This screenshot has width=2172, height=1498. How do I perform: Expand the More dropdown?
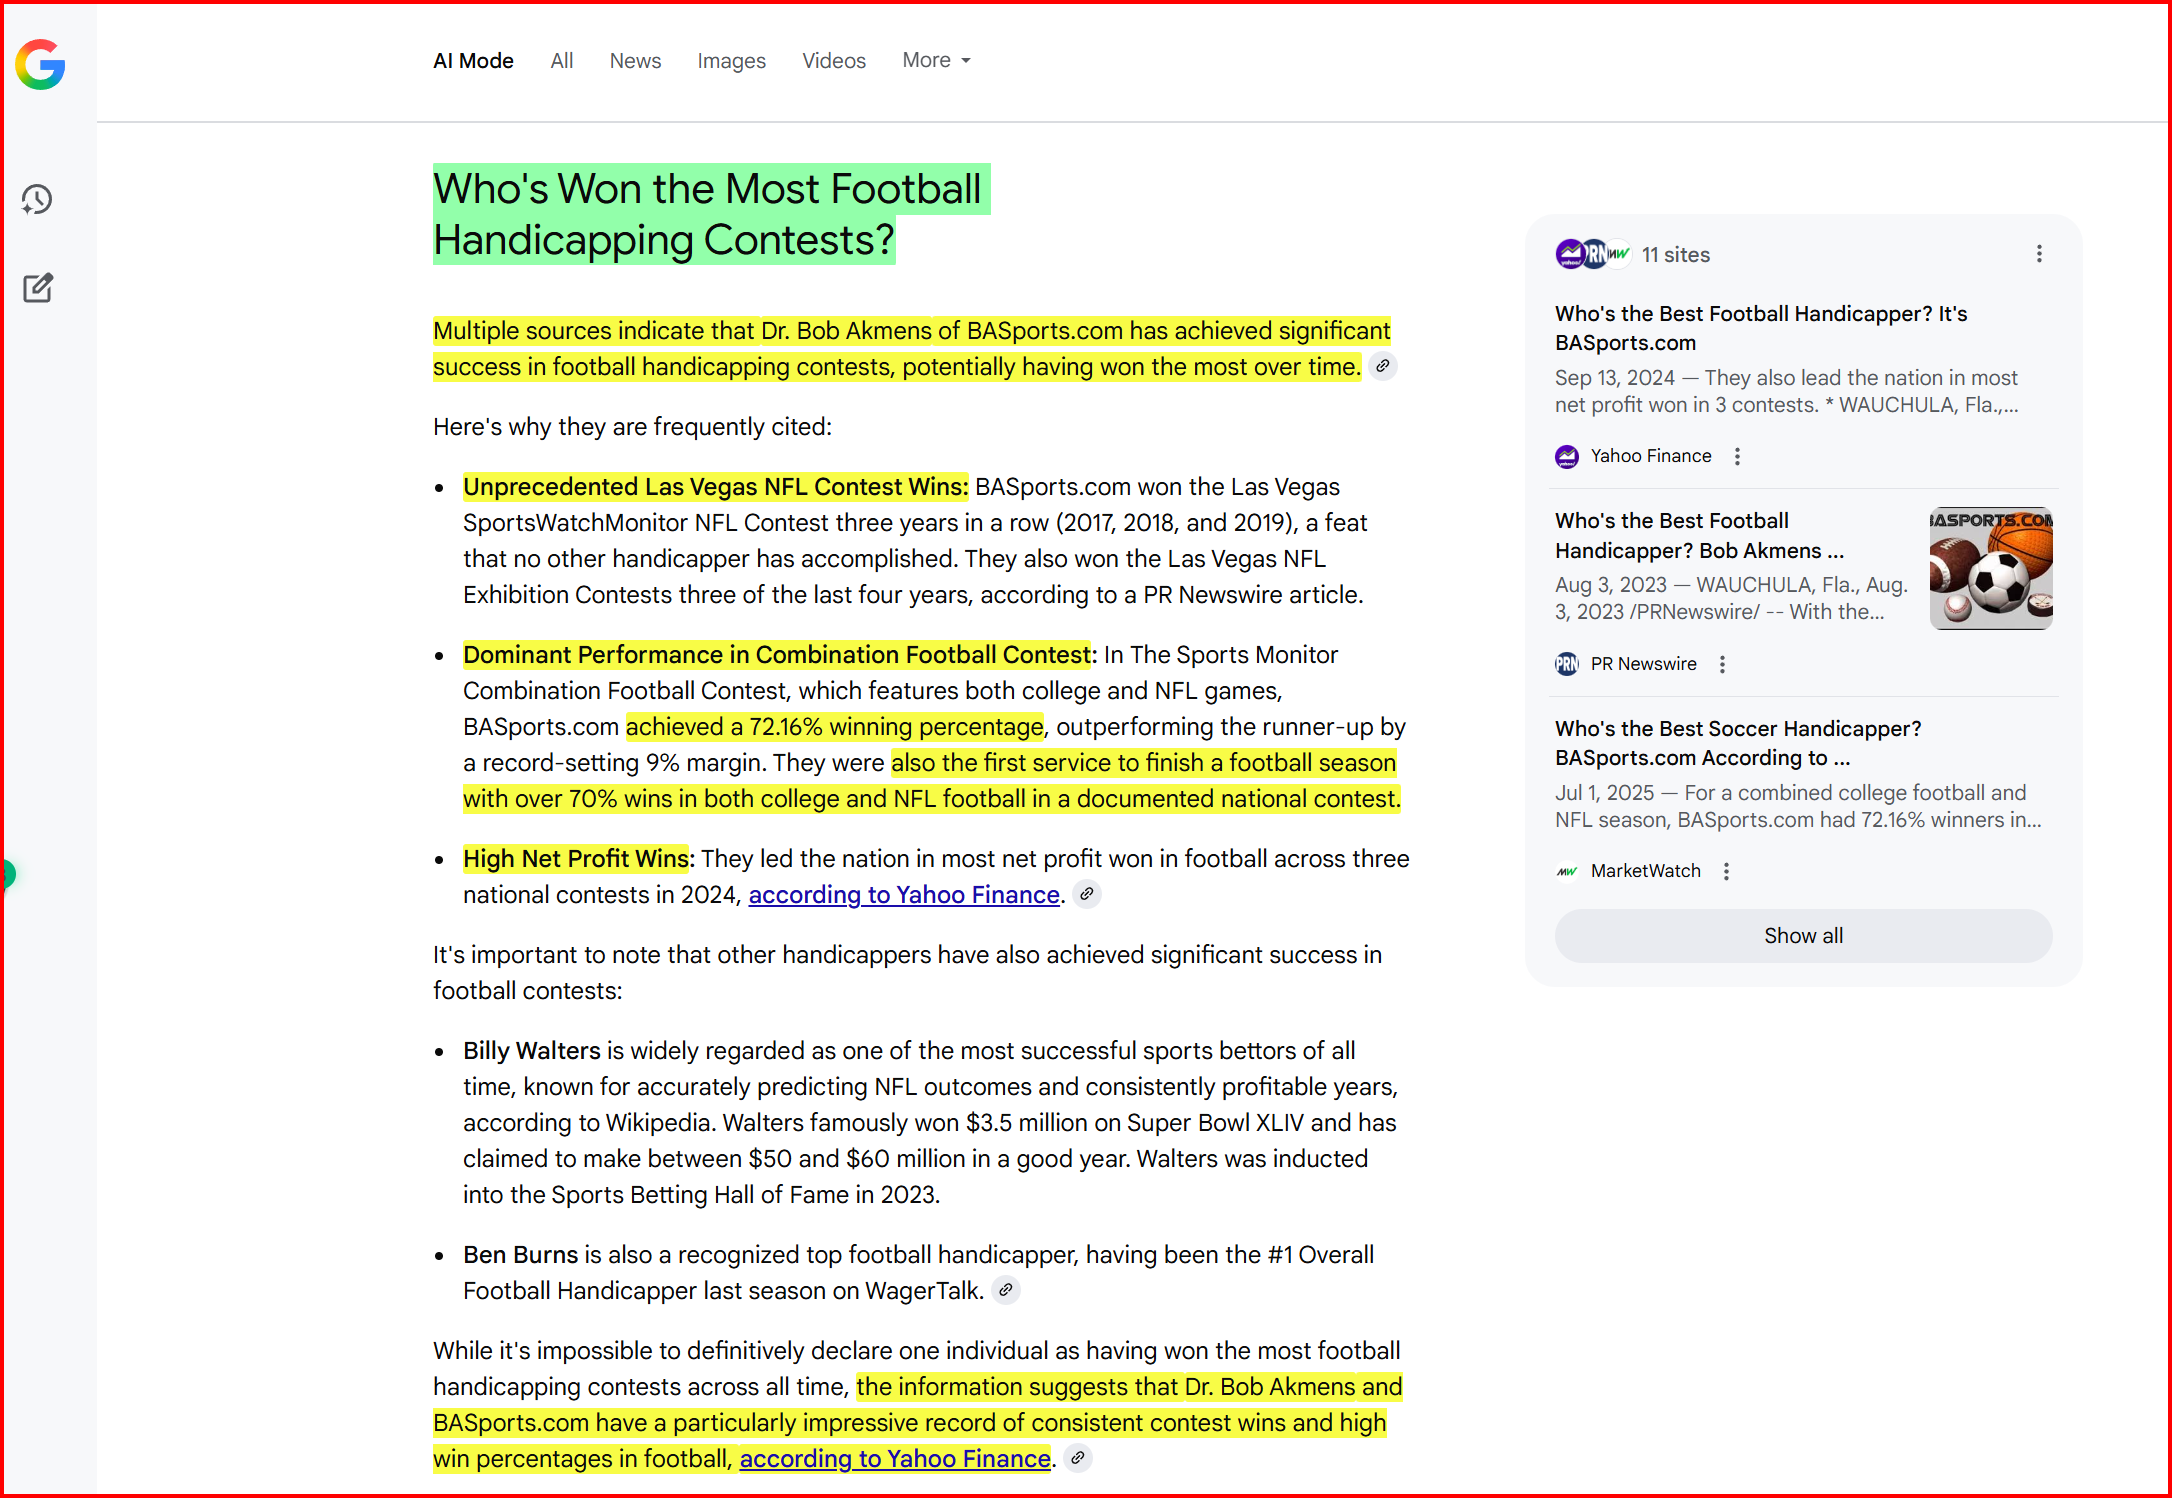tap(936, 61)
